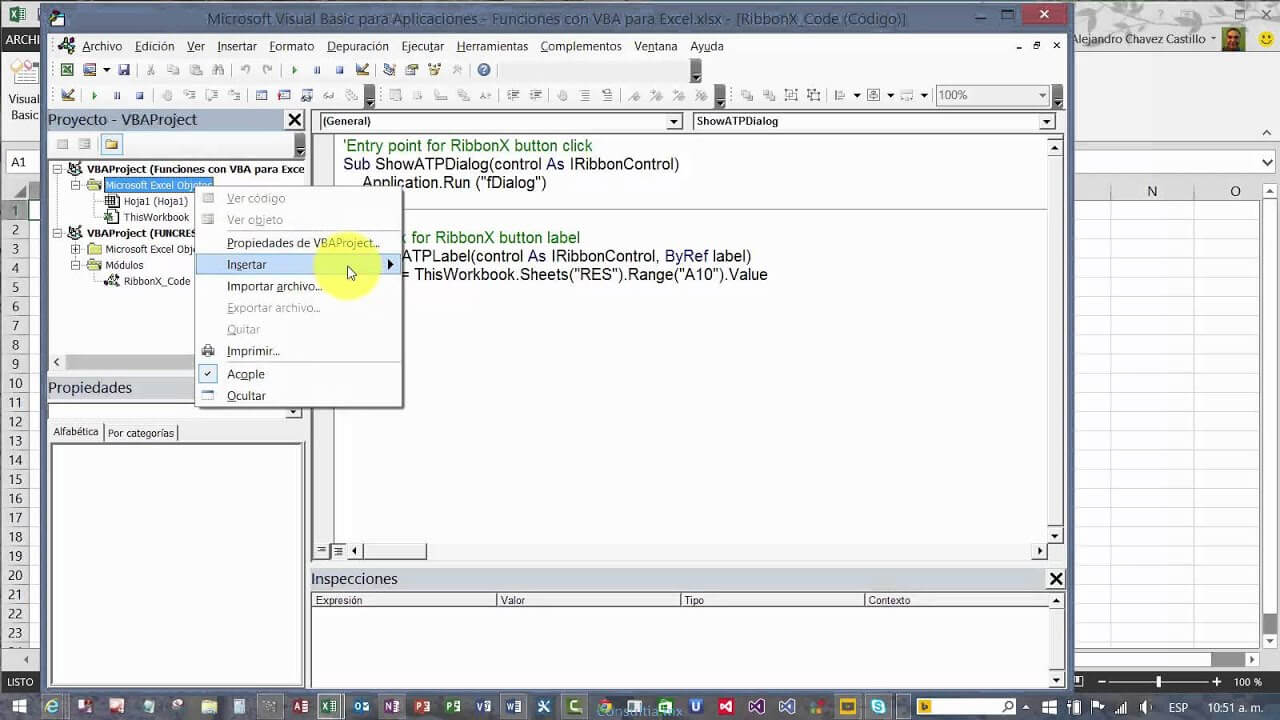Open the 100% zoom dropdown in the toolbar
The height and width of the screenshot is (720, 1280).
[x=1043, y=95]
